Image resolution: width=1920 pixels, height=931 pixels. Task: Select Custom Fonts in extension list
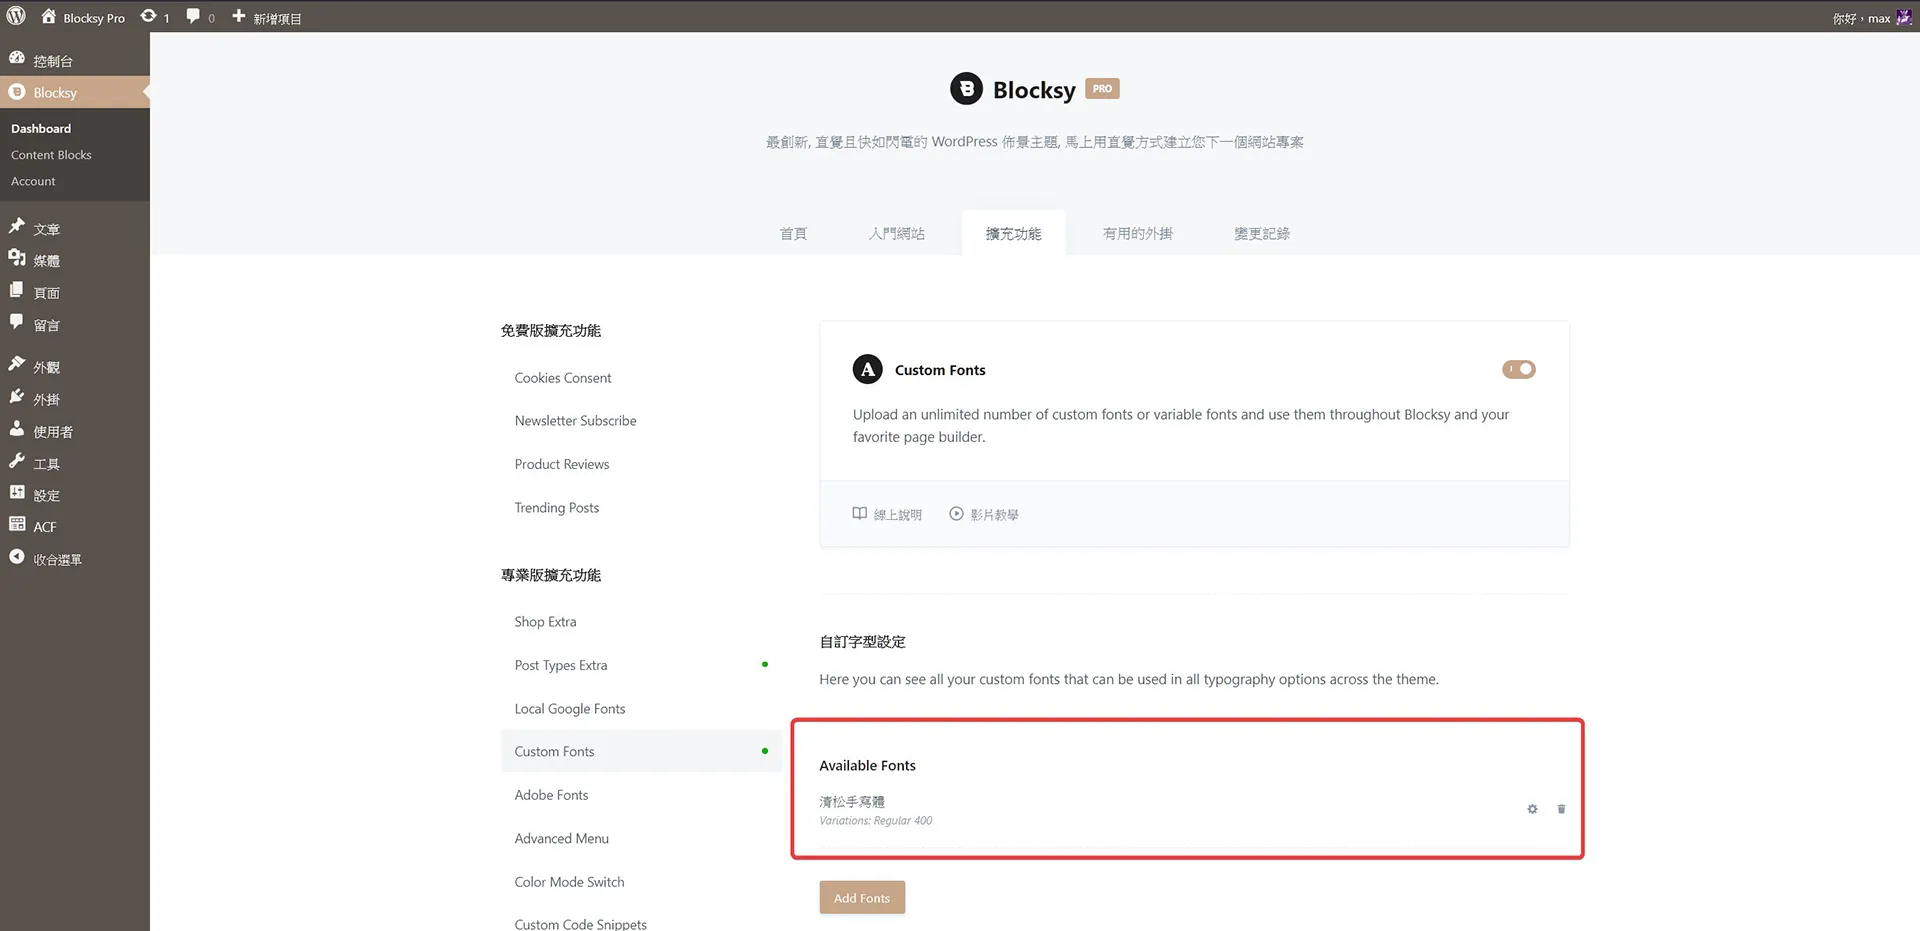pyautogui.click(x=641, y=751)
